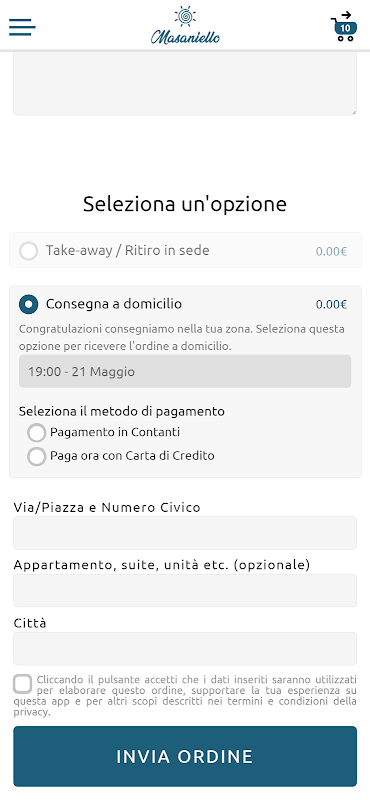This screenshot has height=800, width=370.
Task: Choose Pagamento in Contanti
Action: [x=37, y=433]
